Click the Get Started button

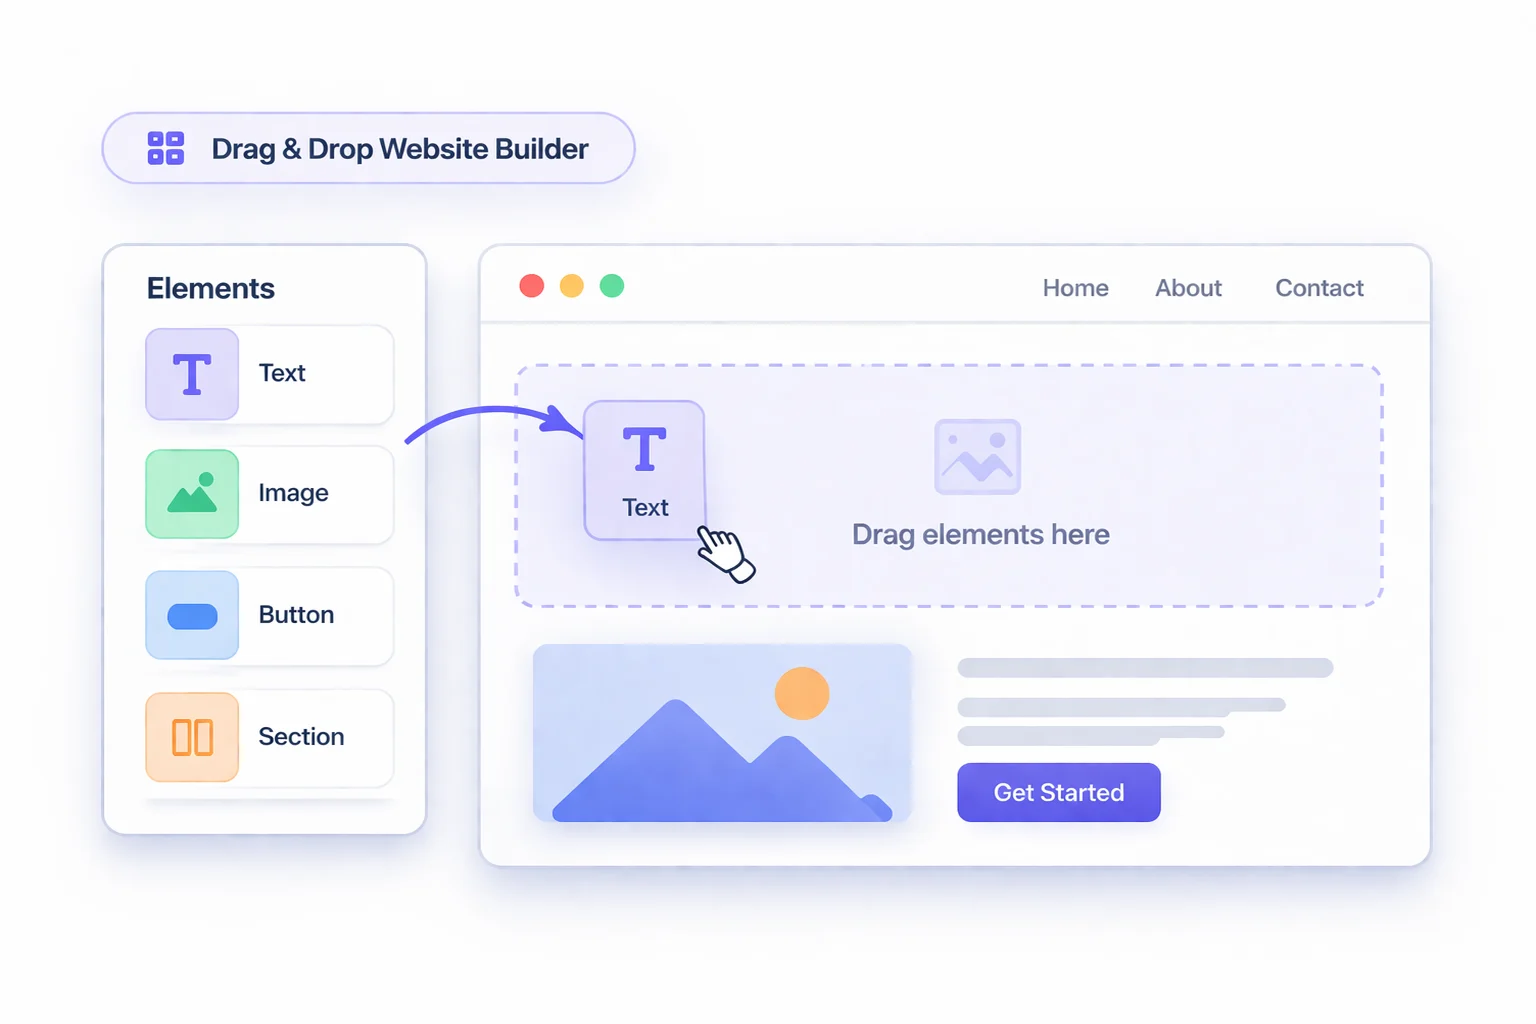(1058, 792)
